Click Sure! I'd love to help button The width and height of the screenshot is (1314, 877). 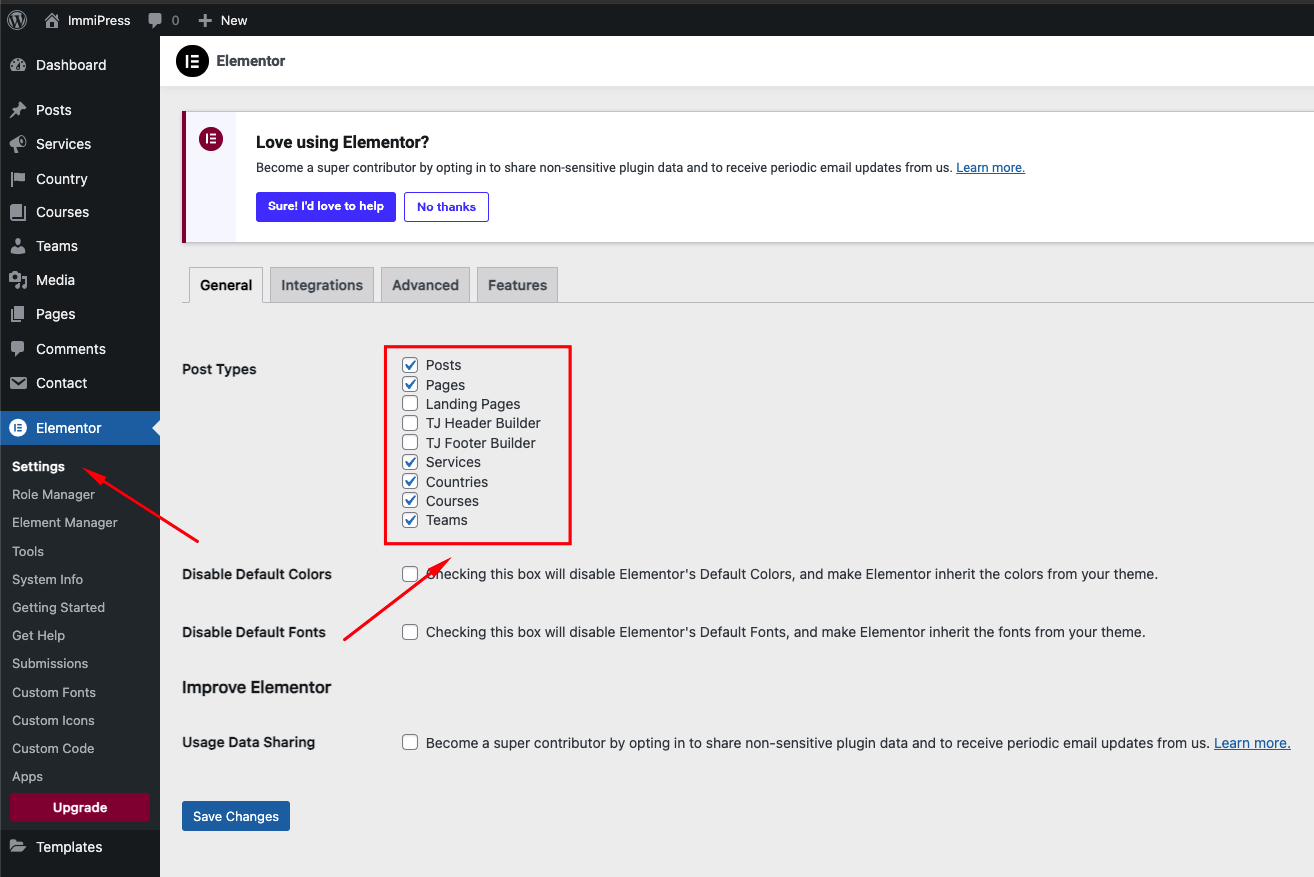point(326,207)
